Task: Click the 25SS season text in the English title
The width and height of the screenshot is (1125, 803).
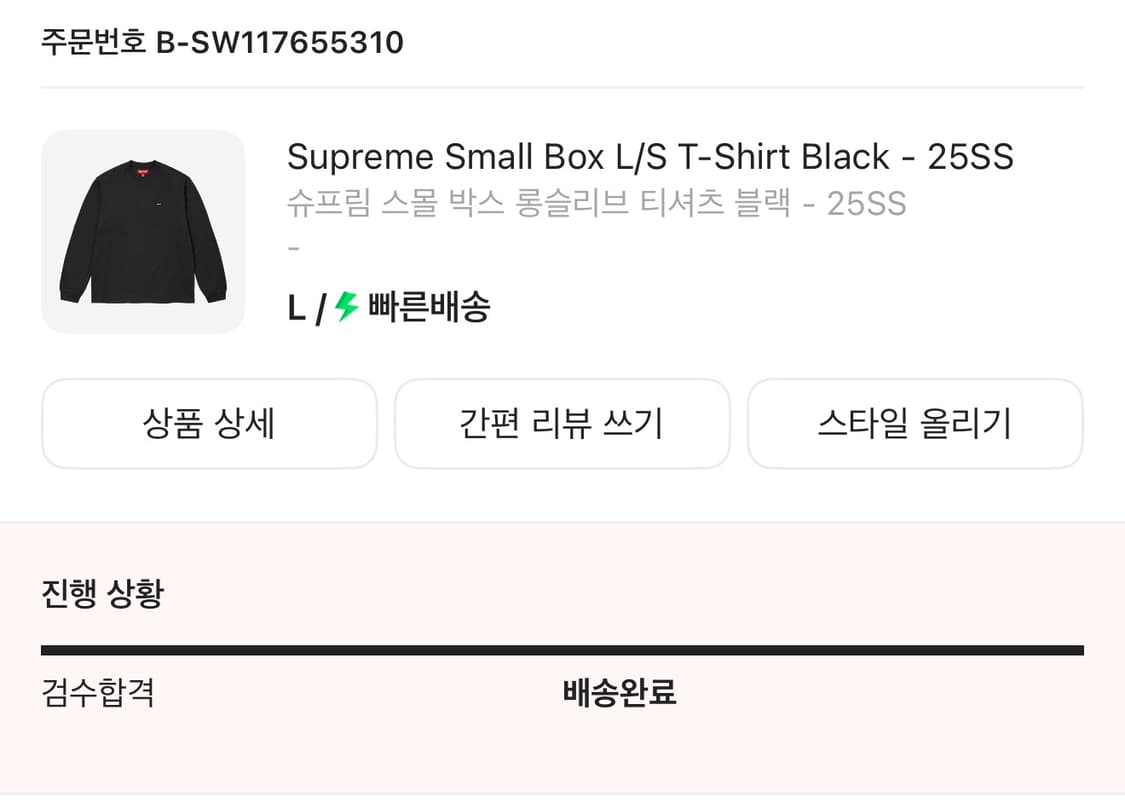Action: pos(970,157)
